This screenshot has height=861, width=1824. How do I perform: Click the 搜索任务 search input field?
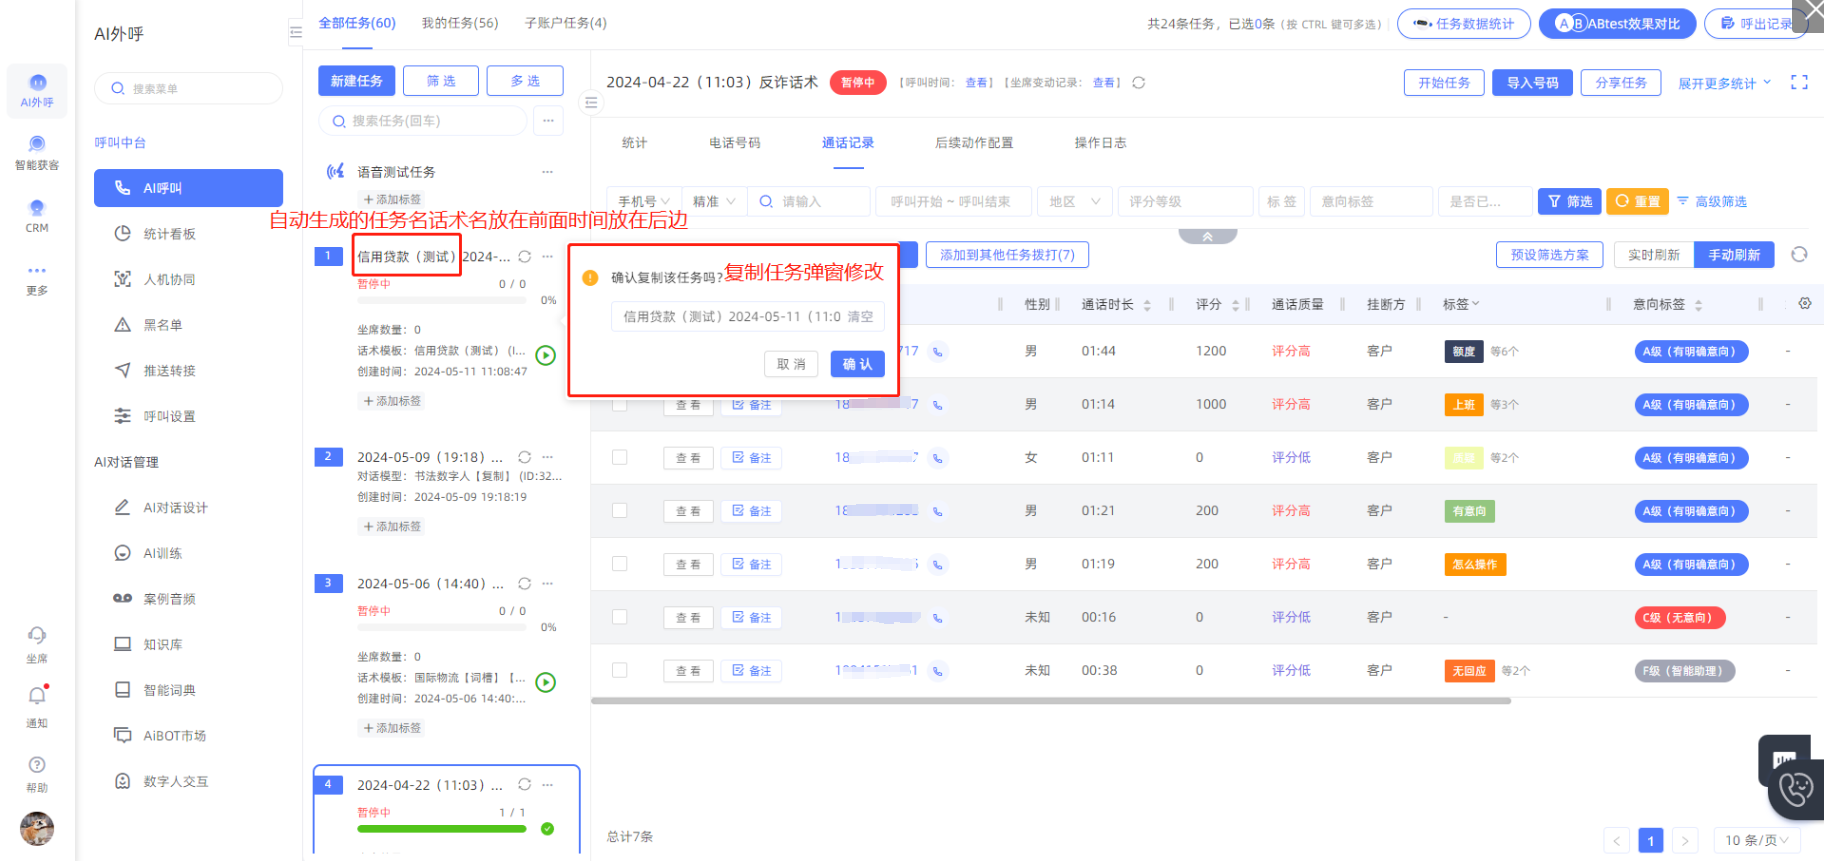pos(430,121)
